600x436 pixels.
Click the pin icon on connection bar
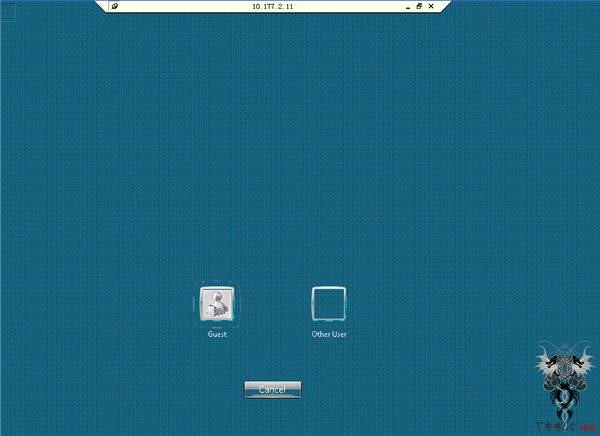point(115,6)
